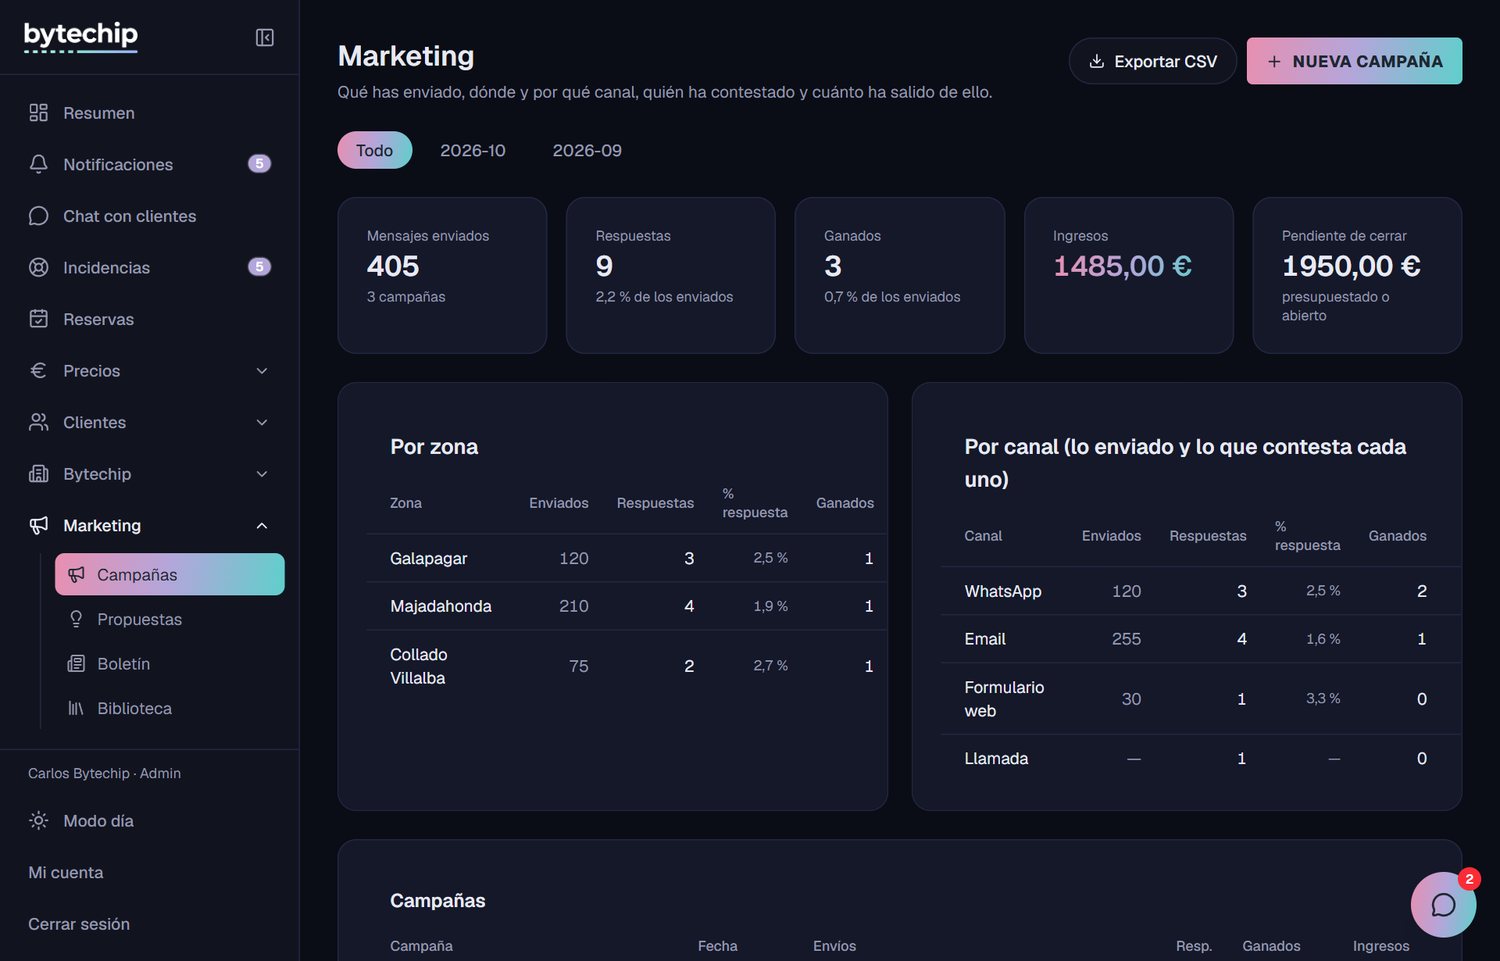Click the Marketing megaphone icon
The width and height of the screenshot is (1500, 961).
point(39,525)
